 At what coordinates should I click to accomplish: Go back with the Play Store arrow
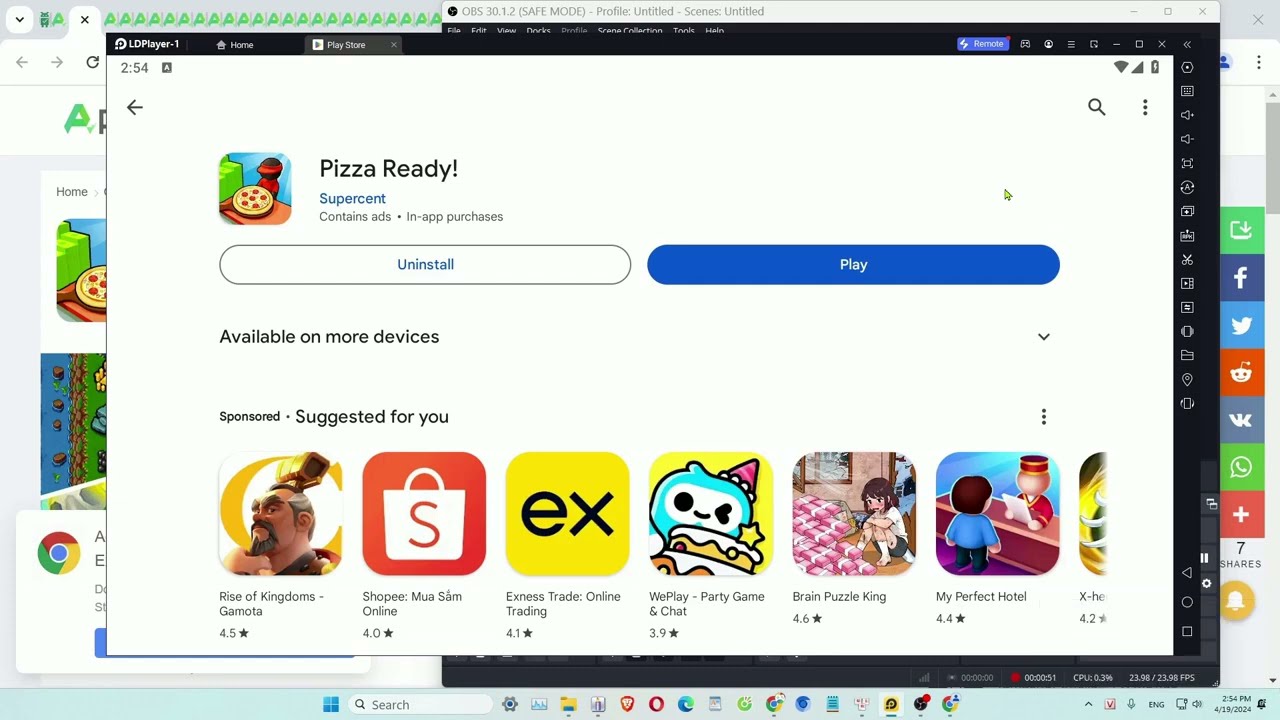tap(135, 107)
